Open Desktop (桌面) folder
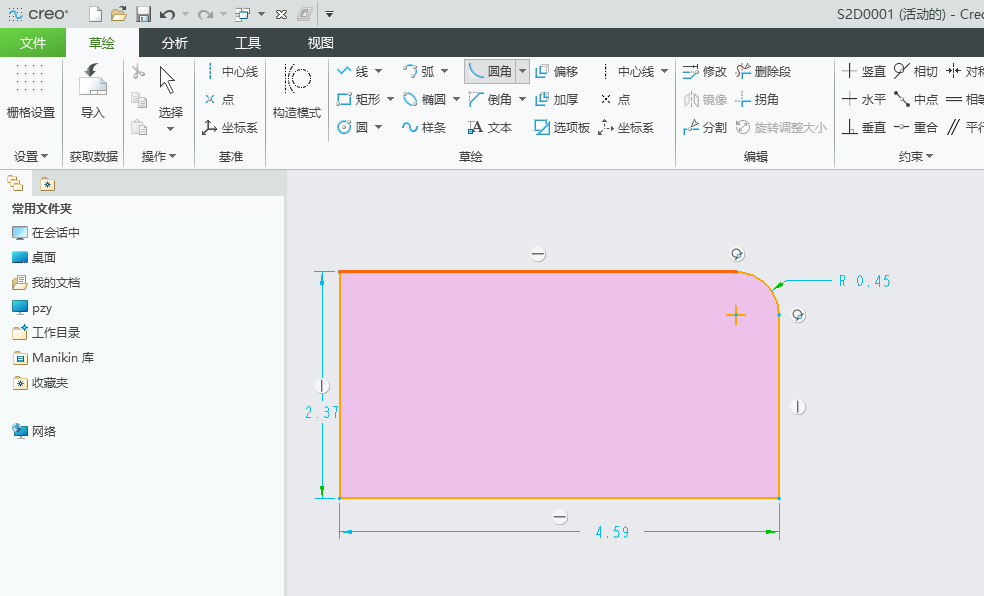This screenshot has width=984, height=596. (34, 257)
